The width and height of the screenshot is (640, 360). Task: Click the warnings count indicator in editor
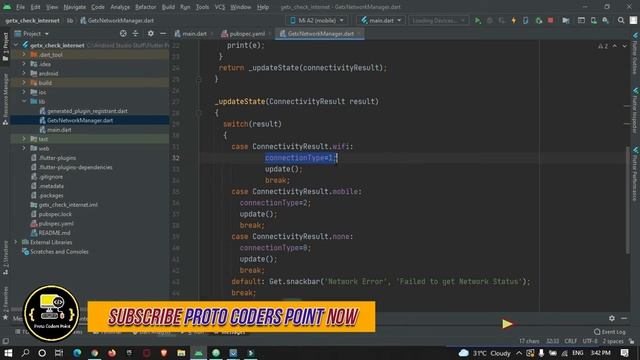tap(603, 46)
